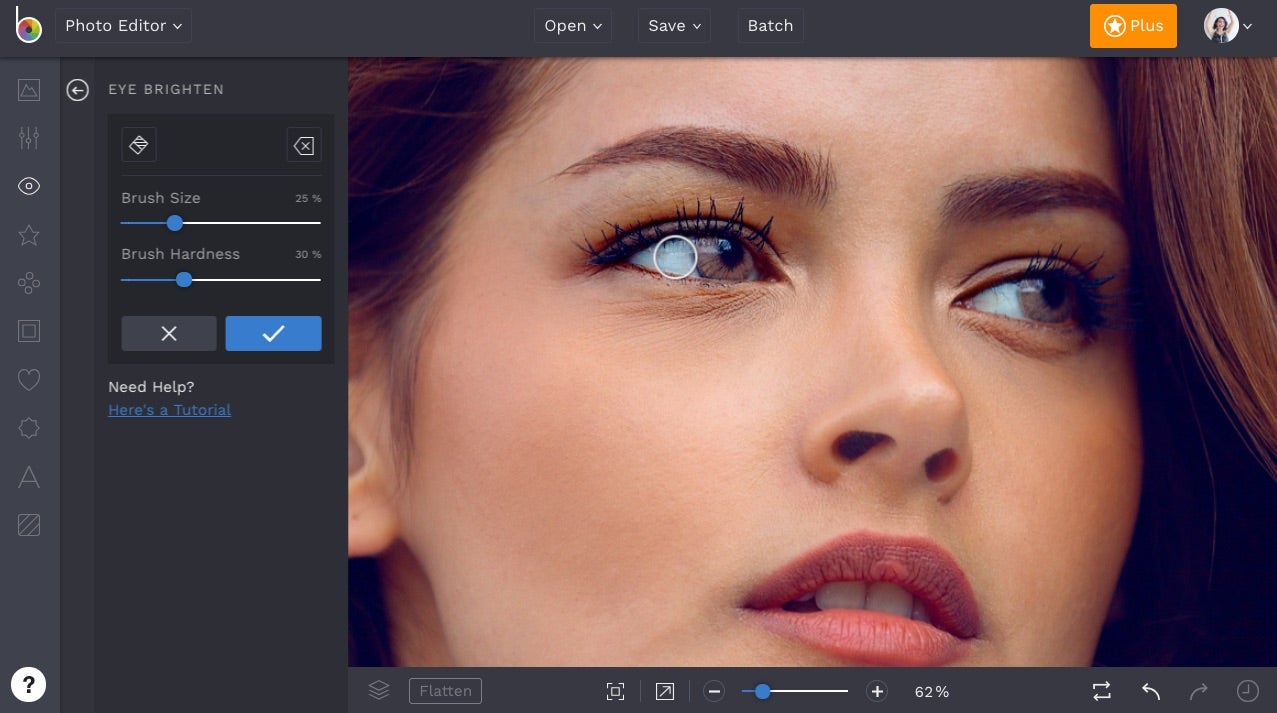Open the Overlays heart sidebar icon
Image resolution: width=1277 pixels, height=713 pixels.
coord(29,380)
